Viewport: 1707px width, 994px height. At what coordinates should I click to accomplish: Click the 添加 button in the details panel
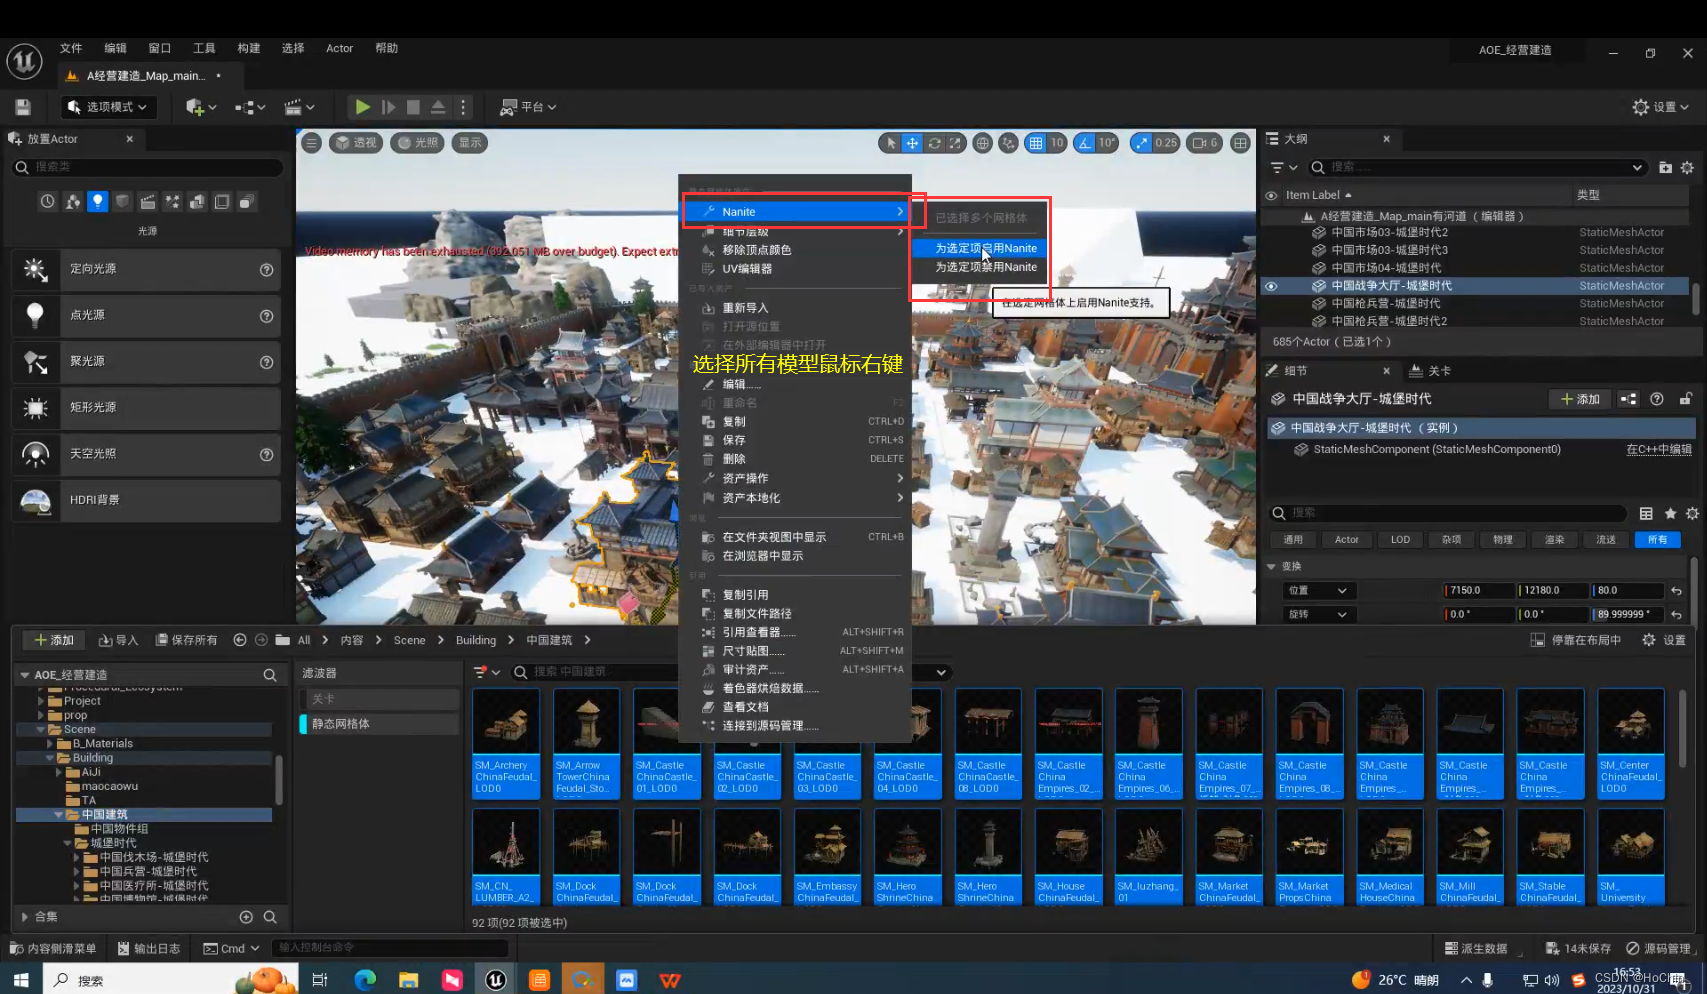click(1579, 398)
